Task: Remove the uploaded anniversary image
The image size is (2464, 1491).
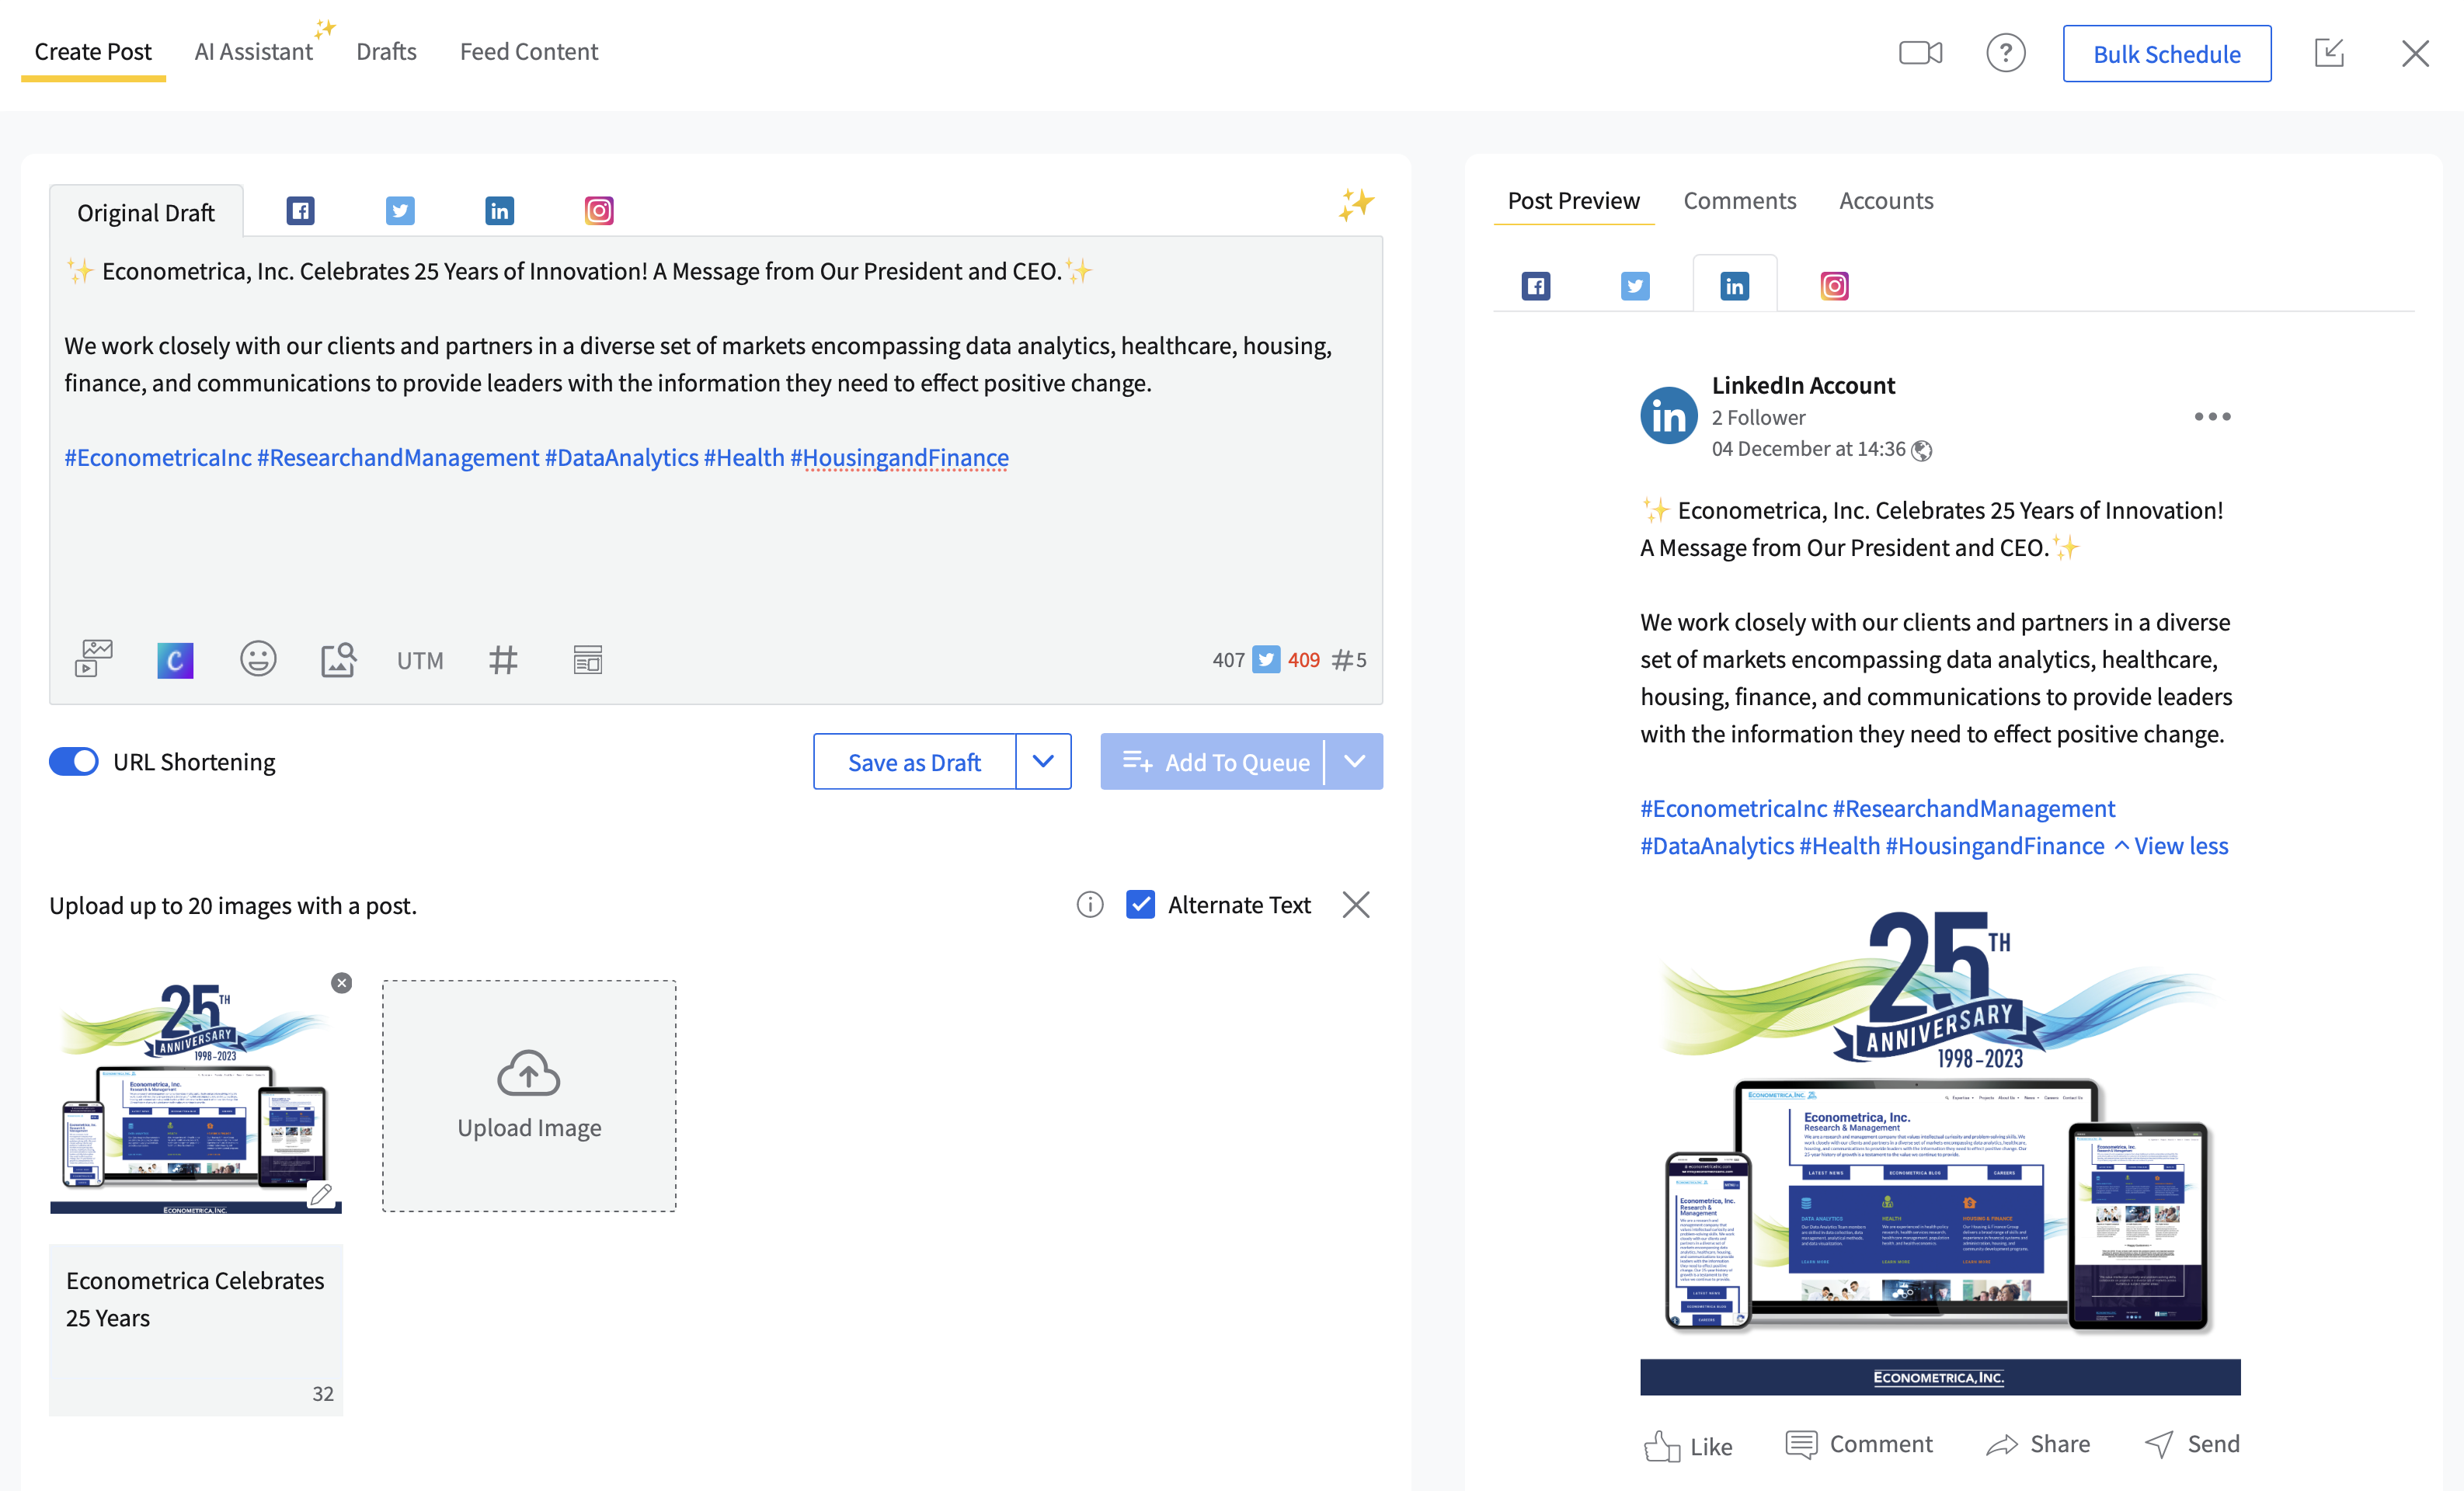Action: pyautogui.click(x=341, y=982)
